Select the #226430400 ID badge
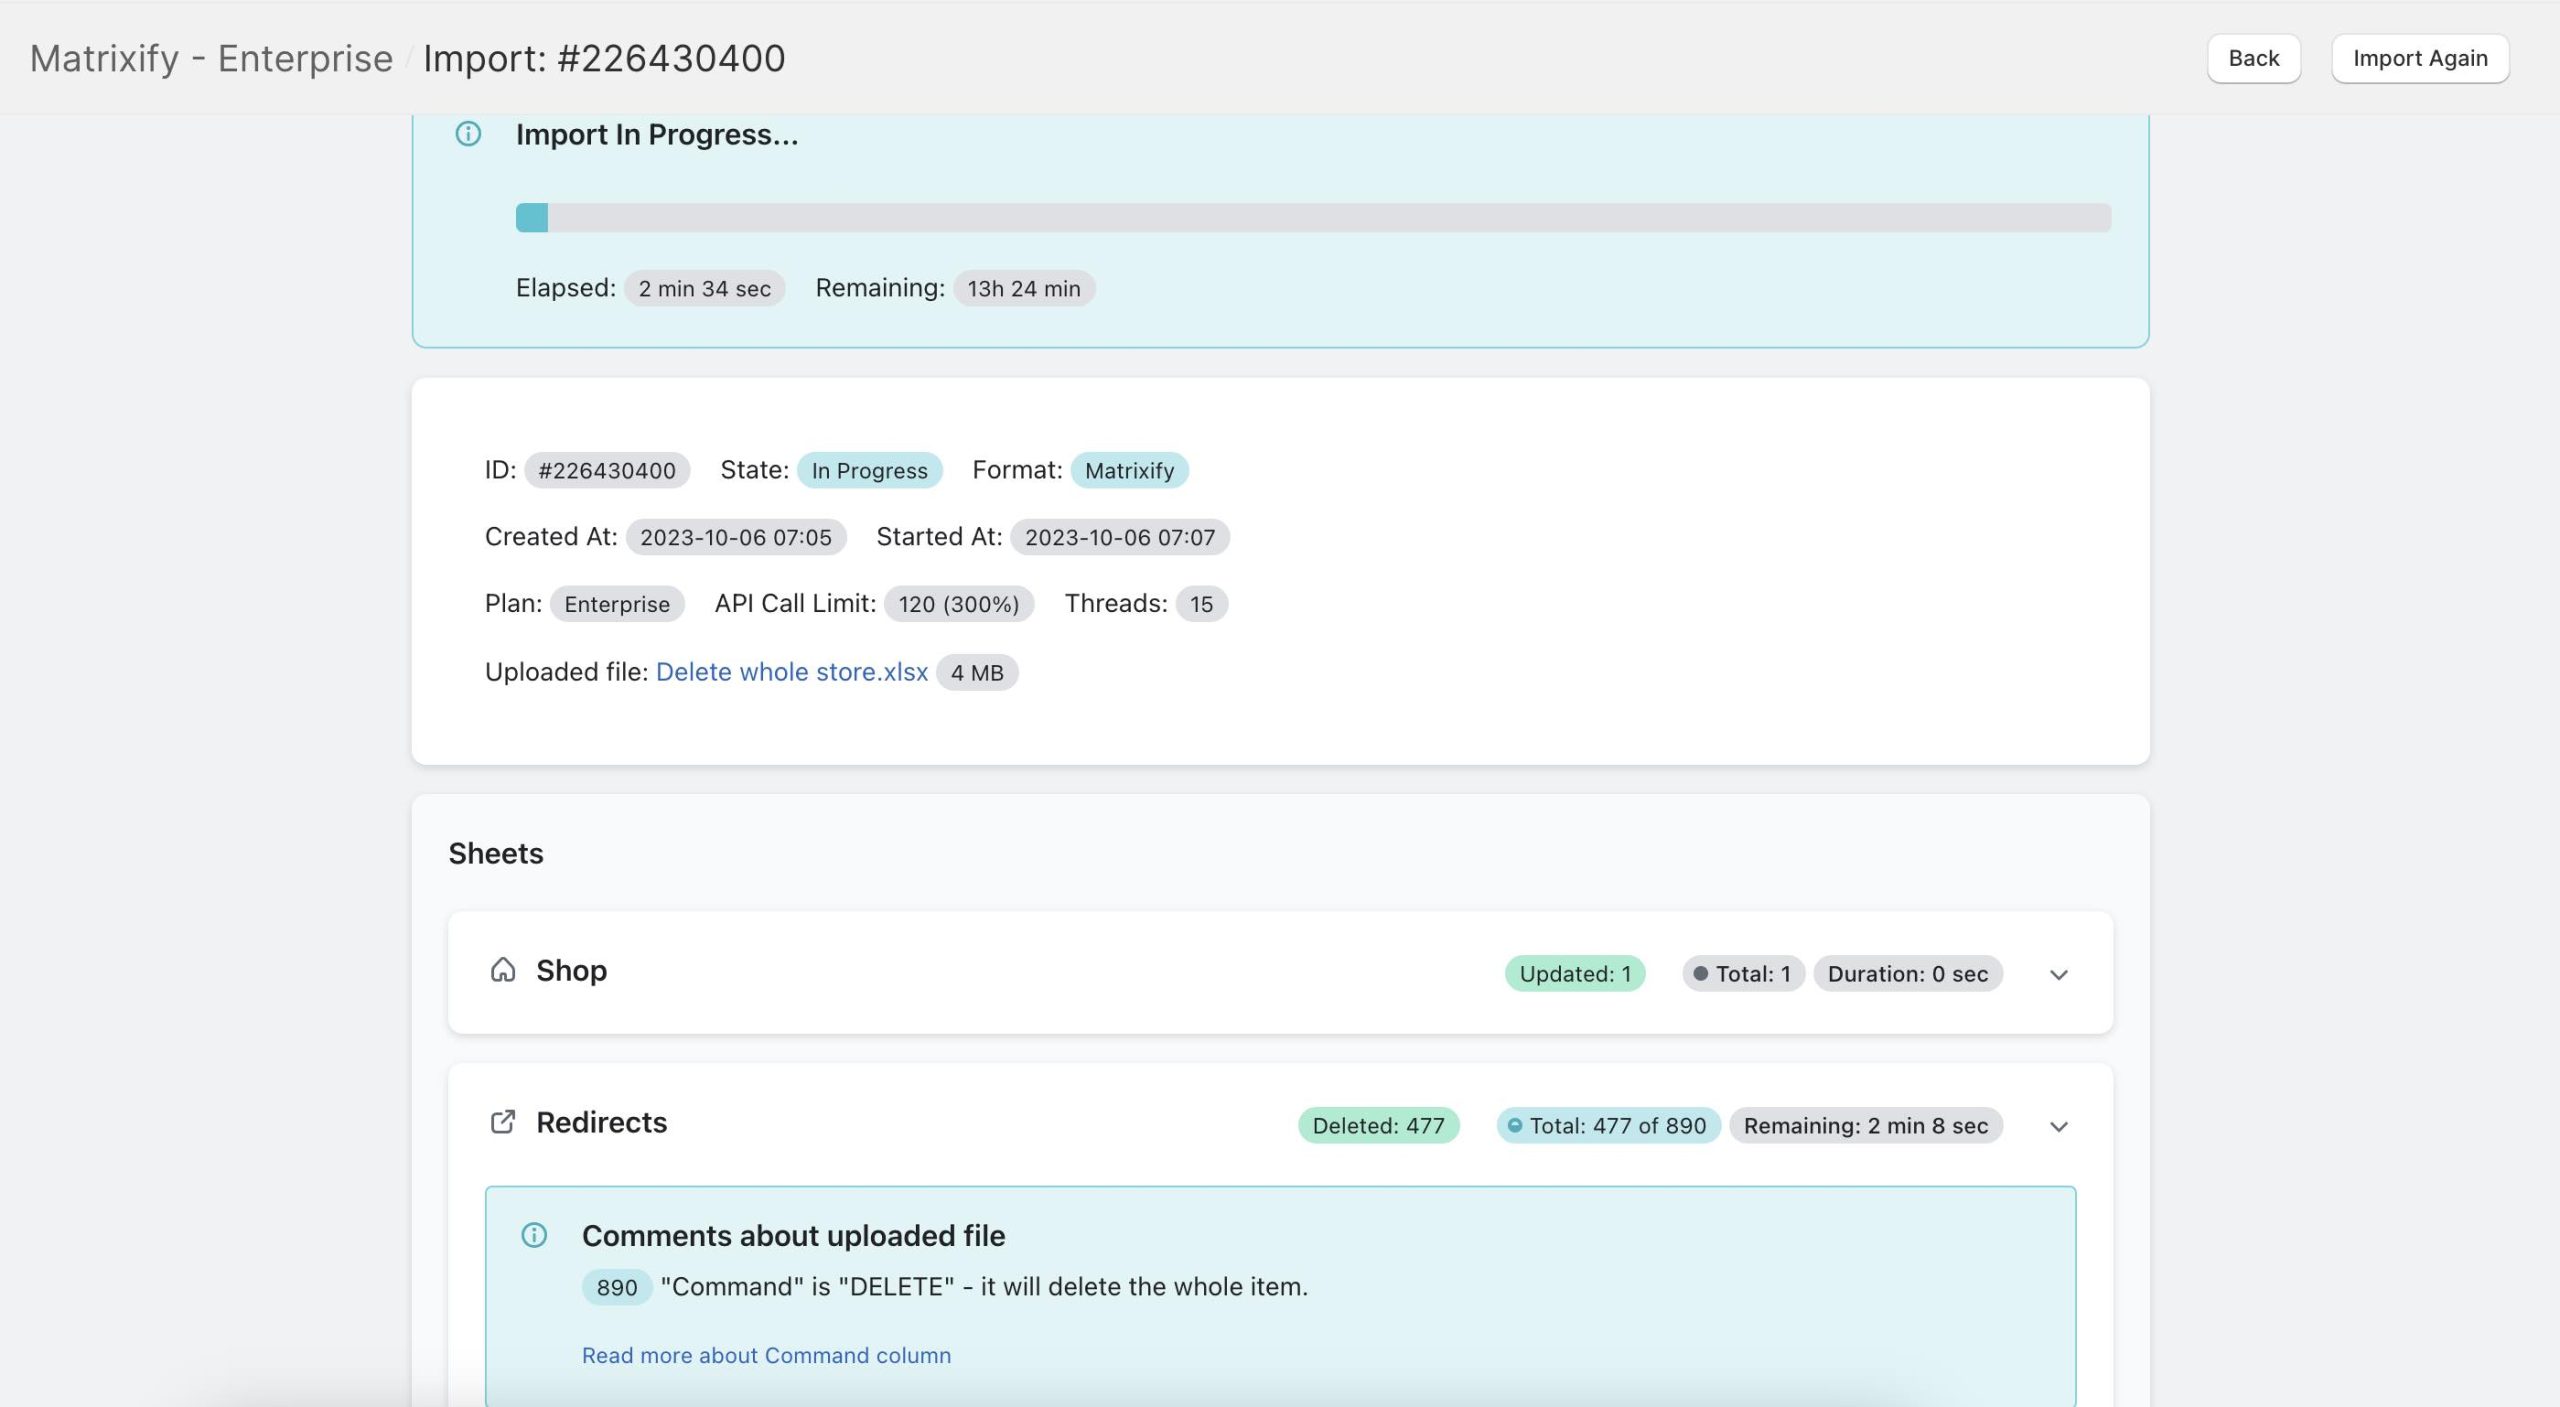This screenshot has height=1407, width=2560. 606,470
